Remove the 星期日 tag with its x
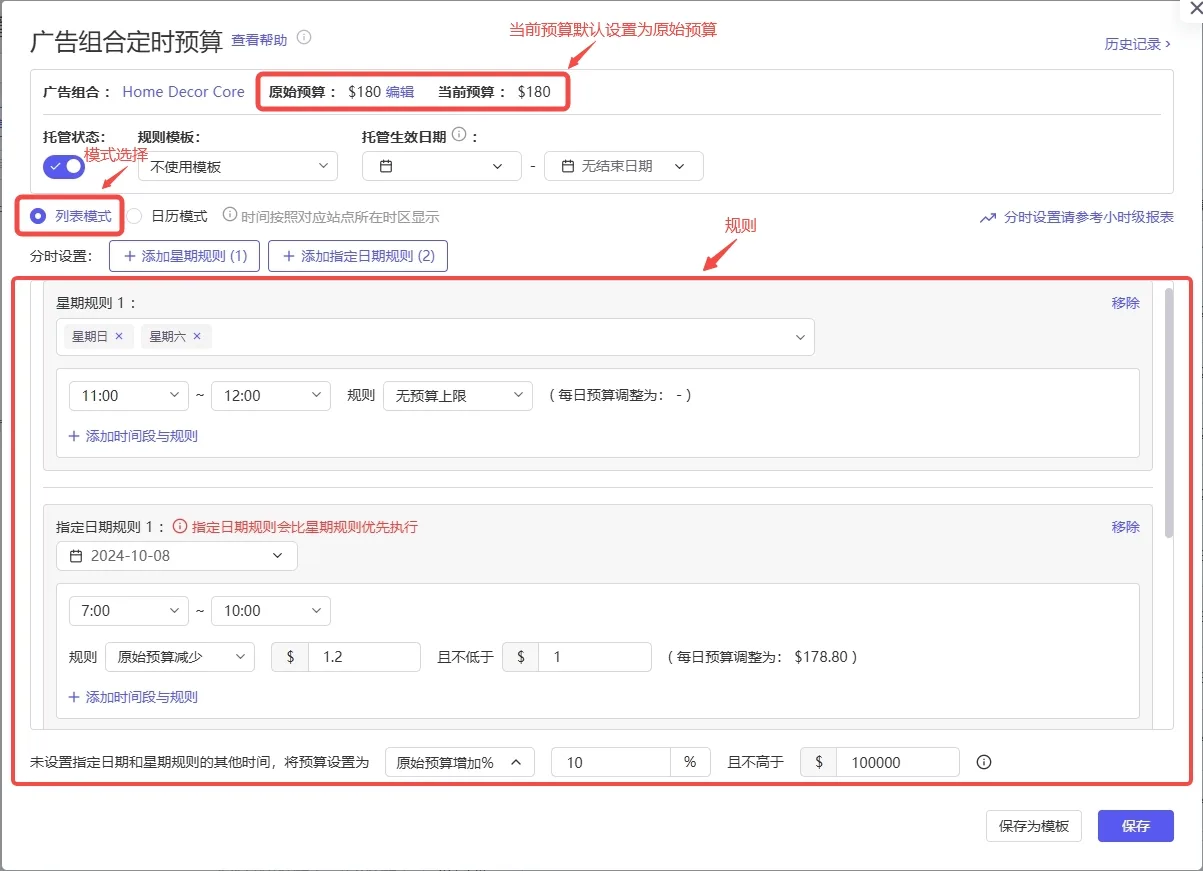 click(119, 337)
